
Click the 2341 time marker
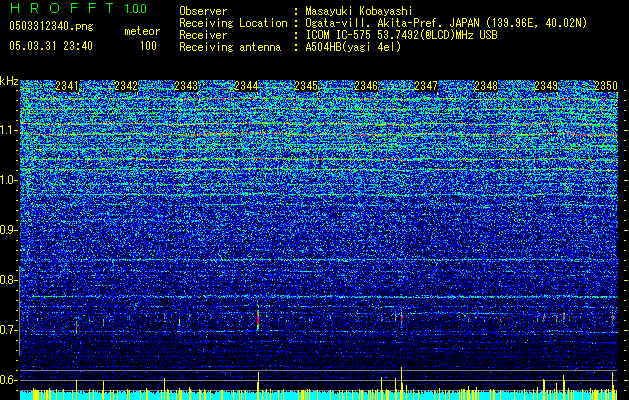pyautogui.click(x=68, y=87)
